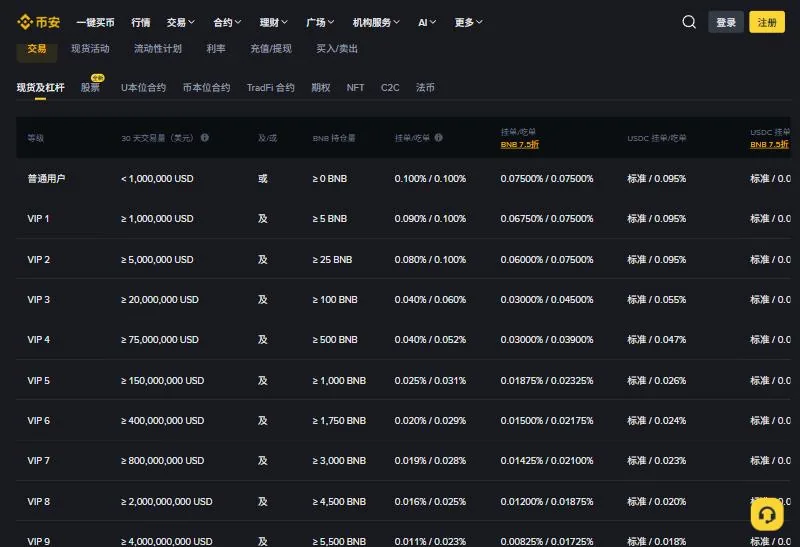
Task: Click the BNB 7.5折 link under 挂单/吃单 header
Action: click(x=519, y=145)
